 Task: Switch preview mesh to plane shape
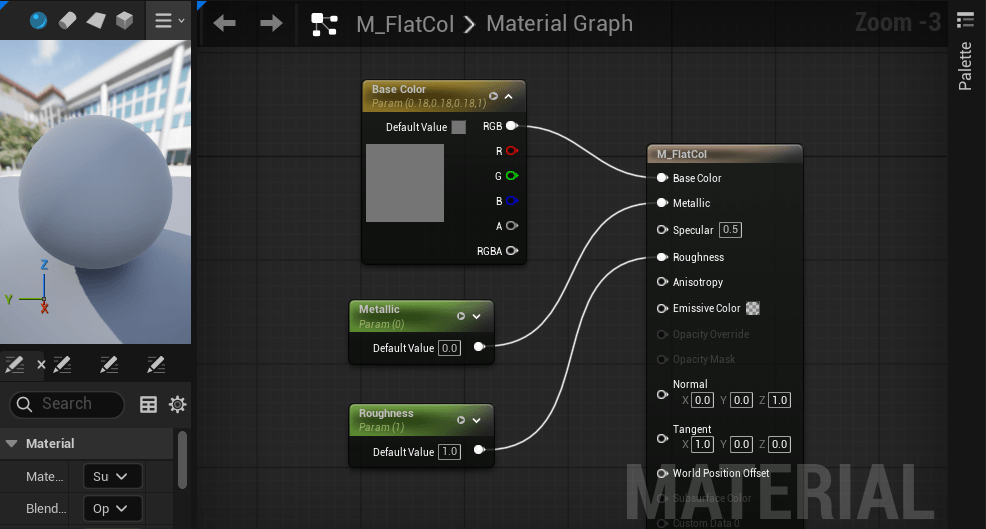pyautogui.click(x=96, y=20)
